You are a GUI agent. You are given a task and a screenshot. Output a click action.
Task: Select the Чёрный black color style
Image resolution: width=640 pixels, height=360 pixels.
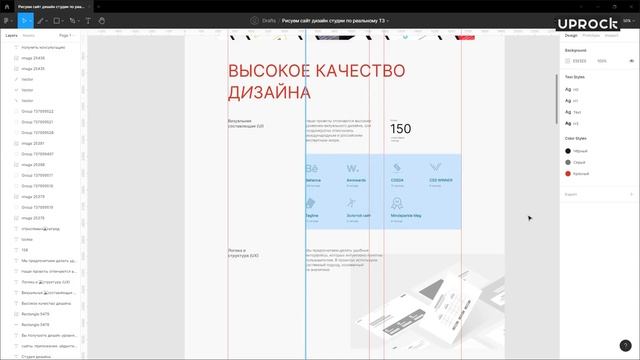tap(576, 151)
